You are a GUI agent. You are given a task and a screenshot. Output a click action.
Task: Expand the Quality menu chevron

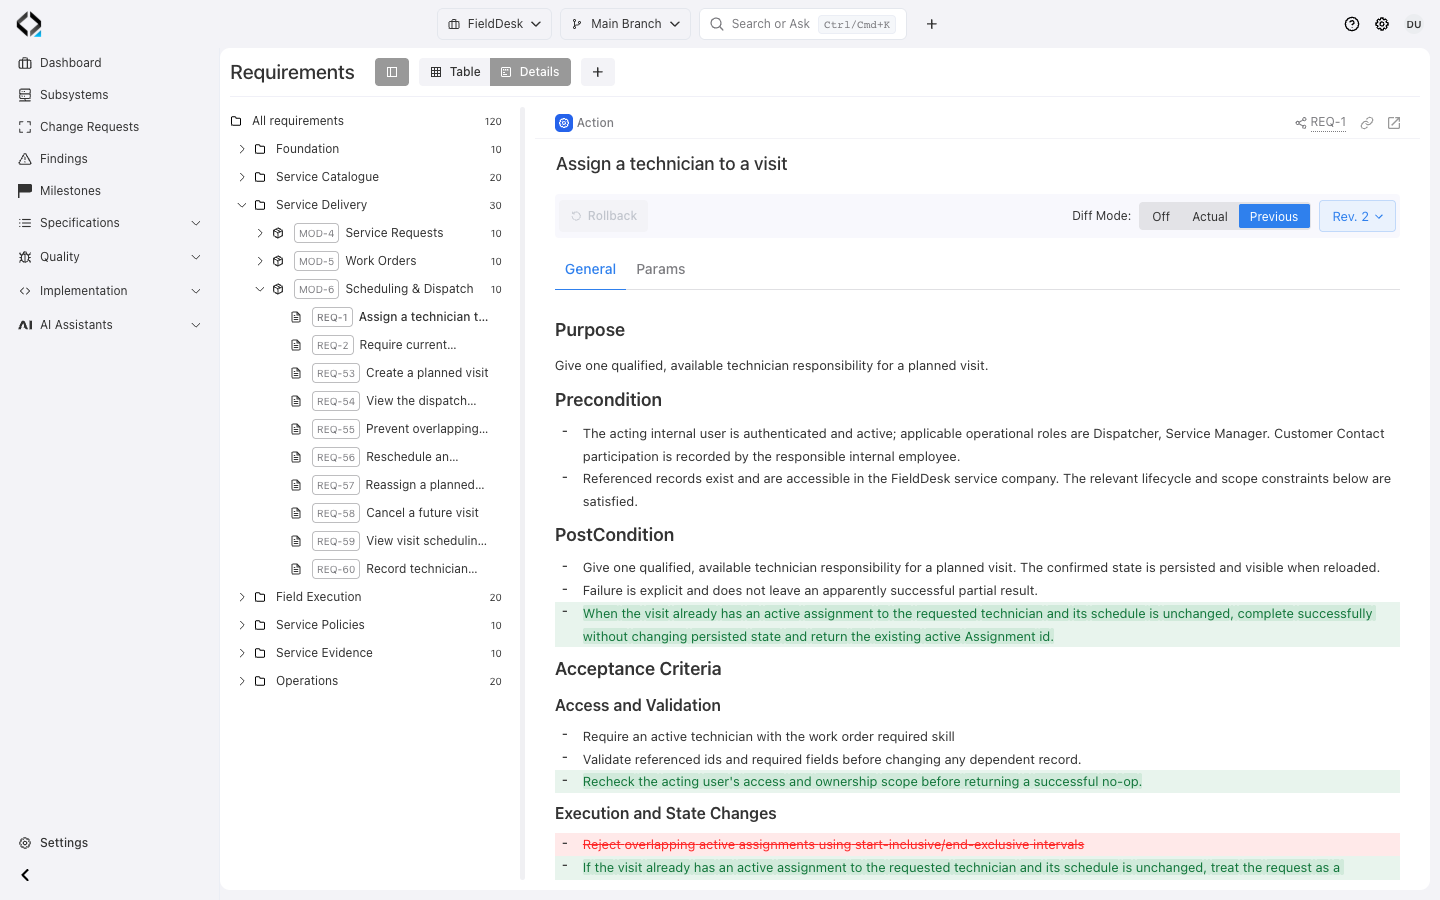[x=196, y=257]
